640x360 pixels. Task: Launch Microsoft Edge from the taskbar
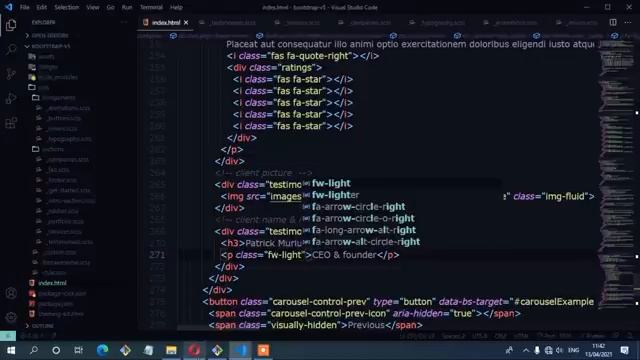[x=102, y=350]
